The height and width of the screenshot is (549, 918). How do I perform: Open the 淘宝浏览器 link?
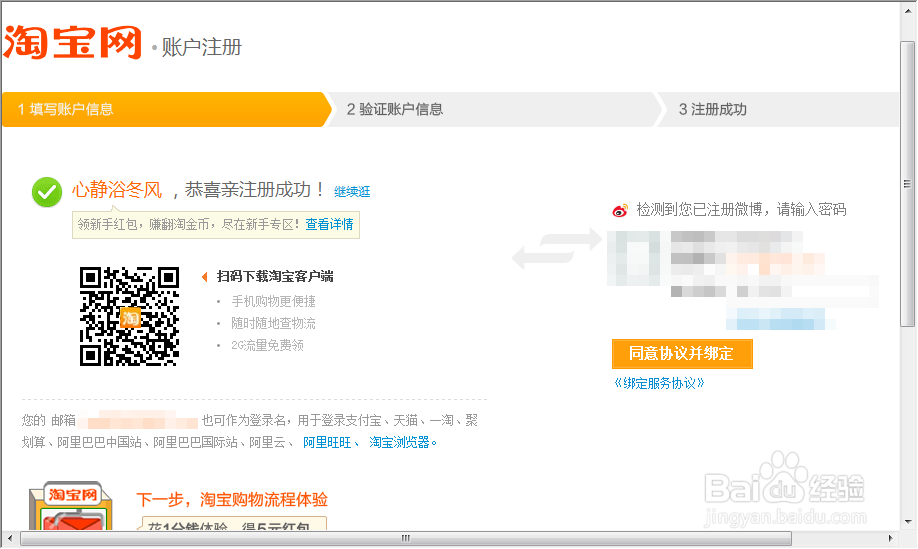(399, 442)
